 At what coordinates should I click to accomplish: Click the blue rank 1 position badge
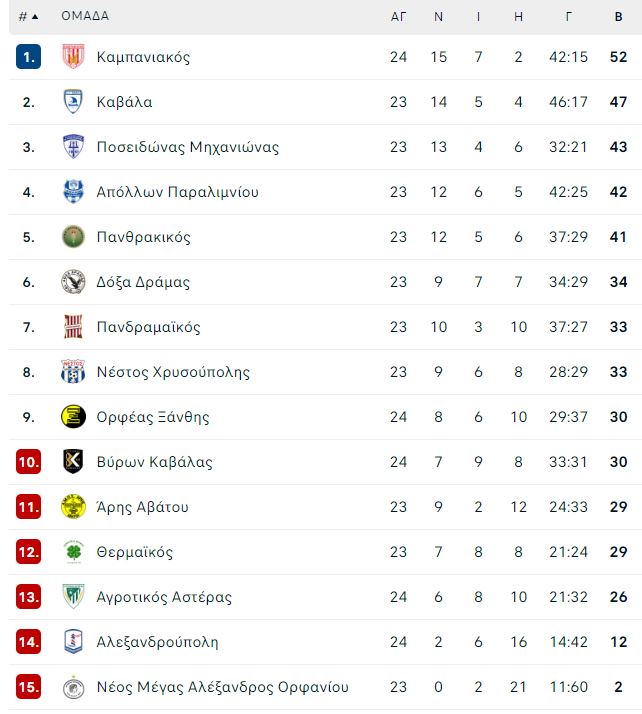point(28,56)
